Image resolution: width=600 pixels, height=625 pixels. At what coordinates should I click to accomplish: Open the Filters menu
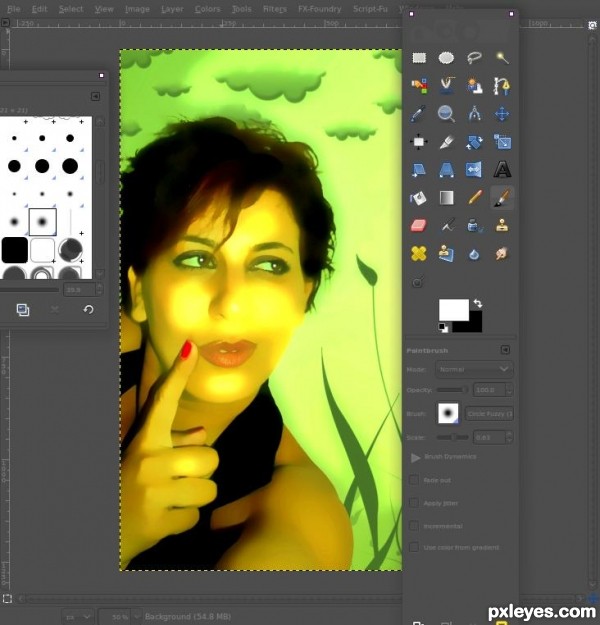point(275,9)
